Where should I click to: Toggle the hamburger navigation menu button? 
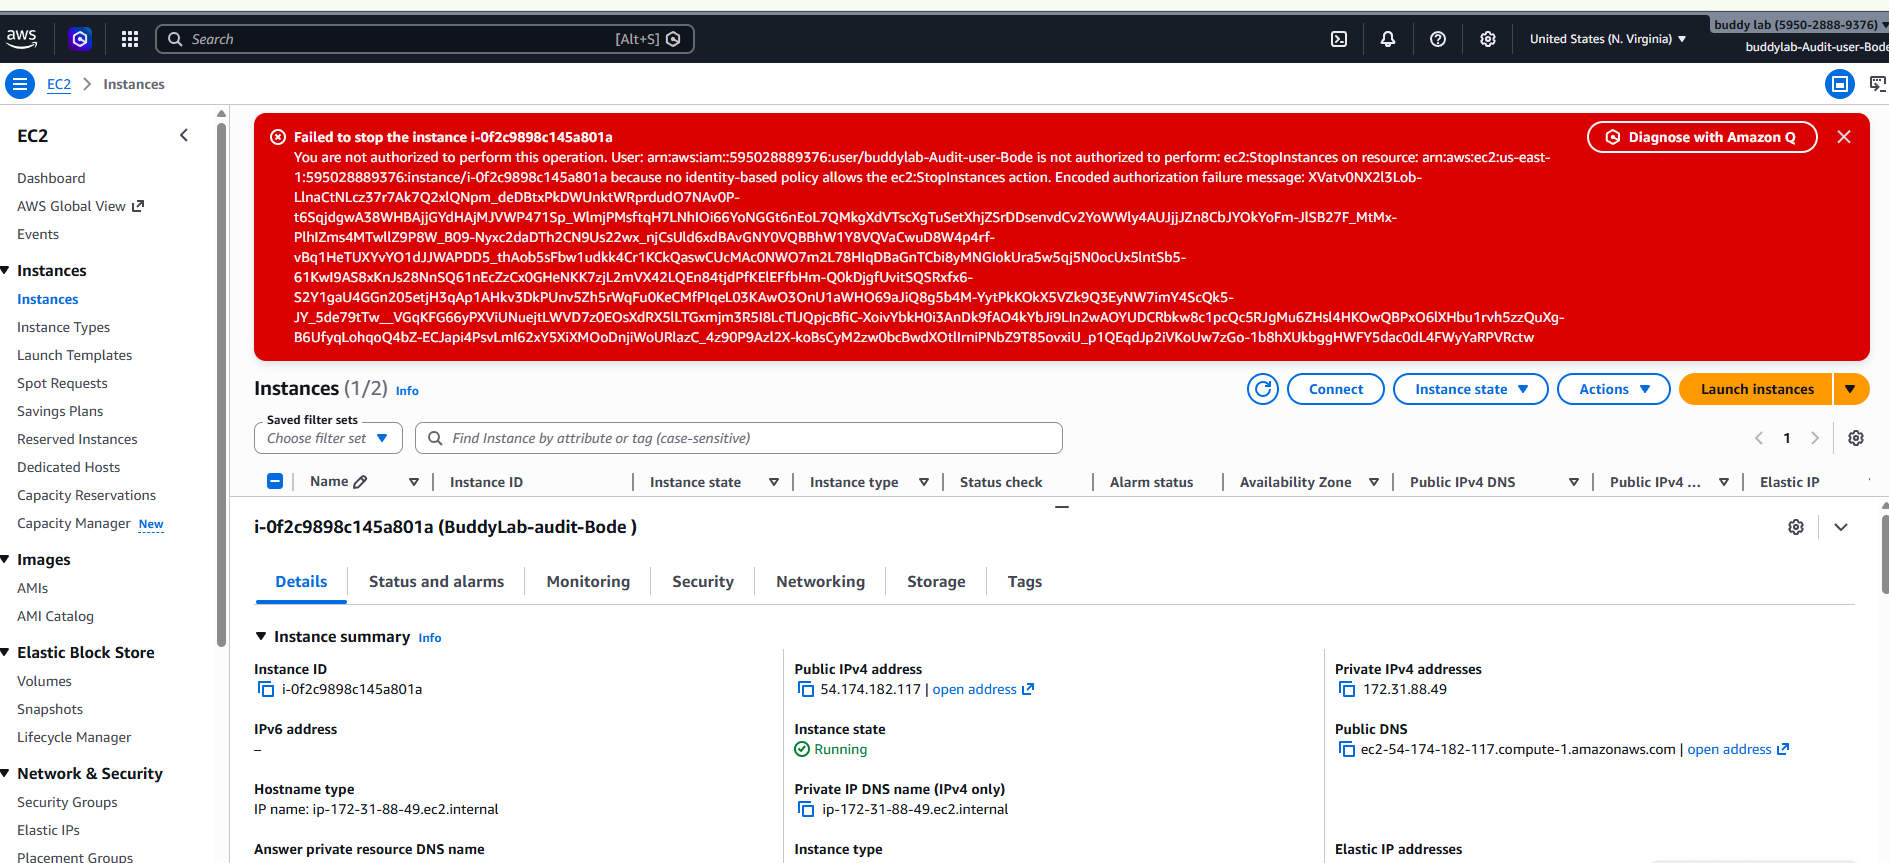[19, 84]
